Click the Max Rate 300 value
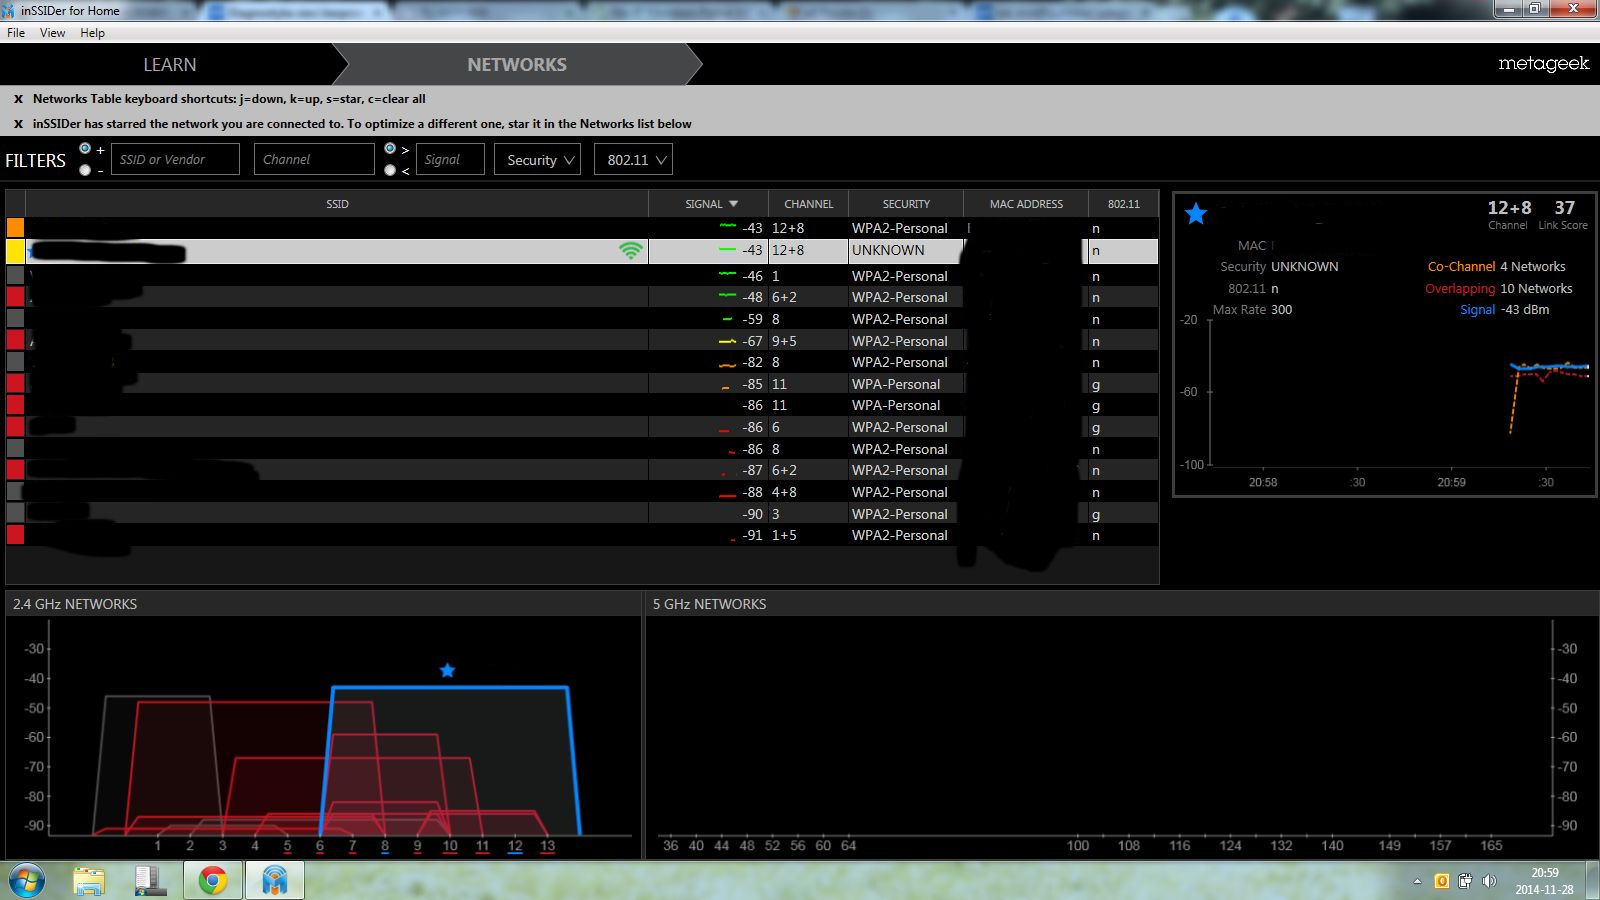The width and height of the screenshot is (1600, 900). [1281, 310]
